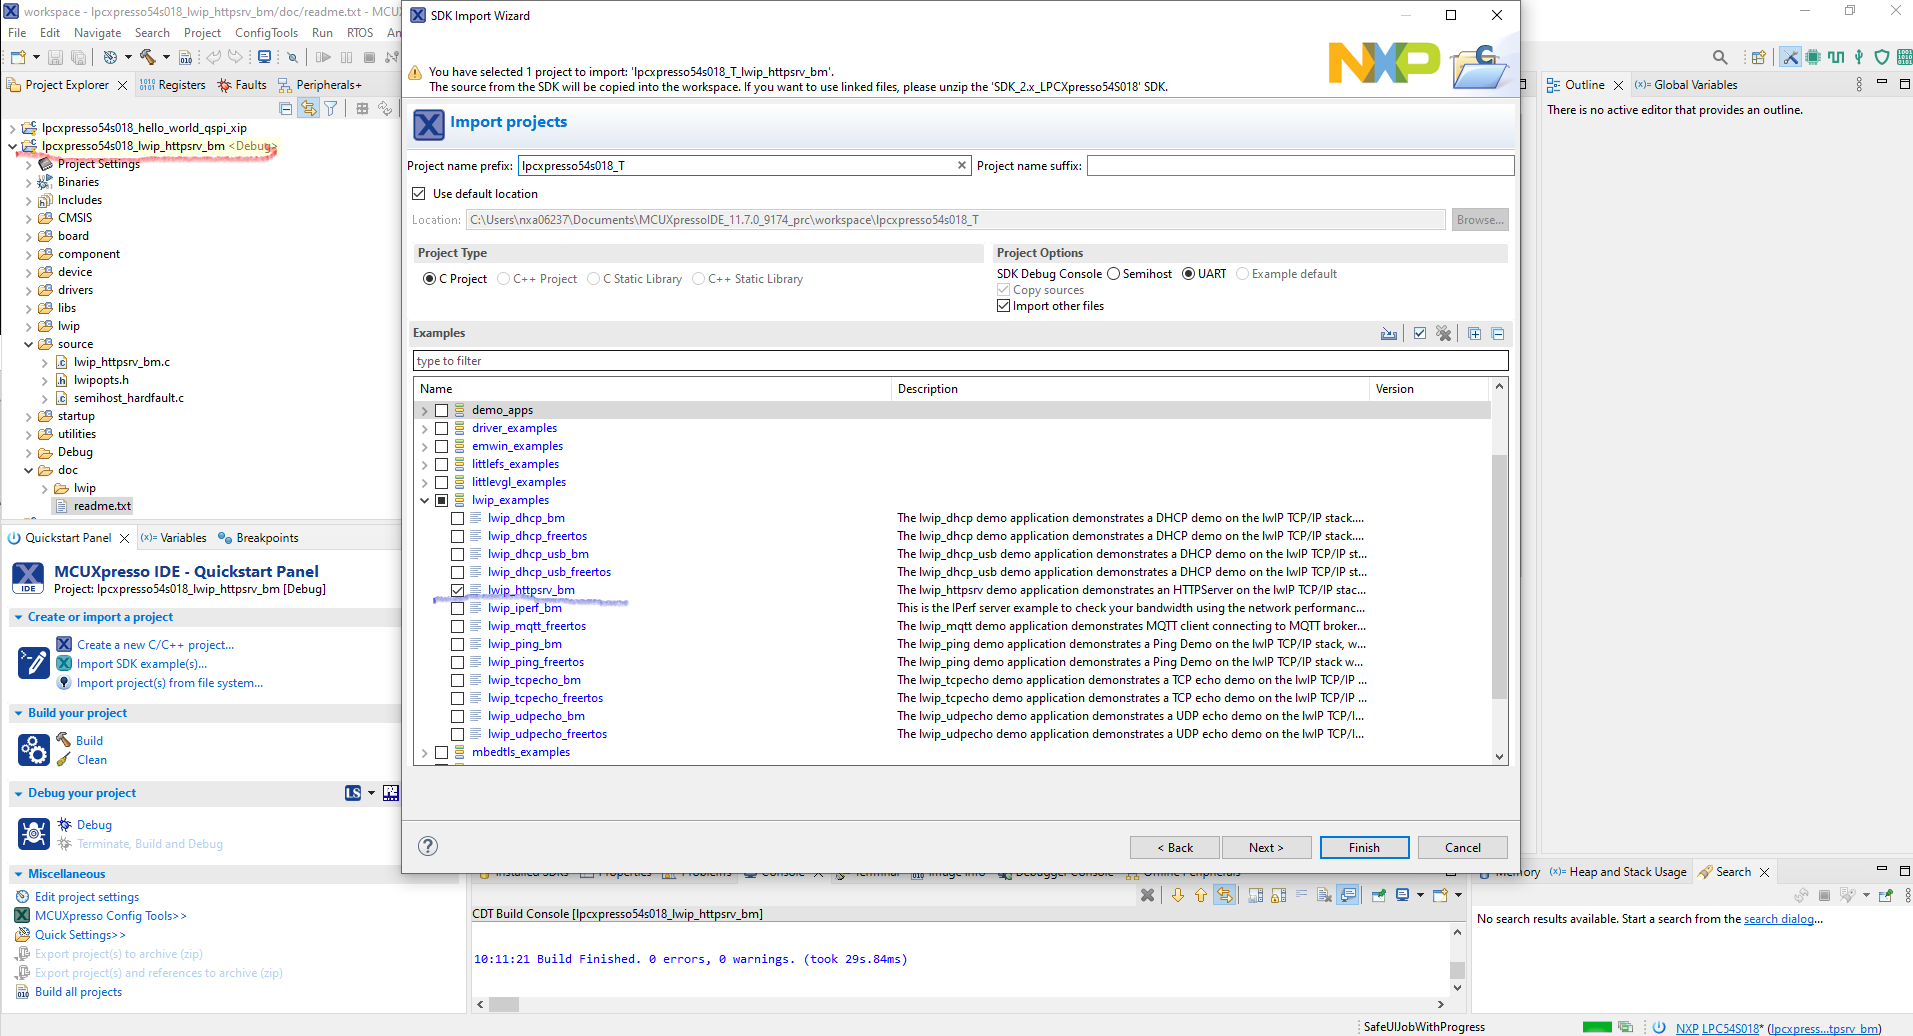Enable the Semihost SDK Debug Console option
This screenshot has width=1913, height=1036.
[1113, 273]
